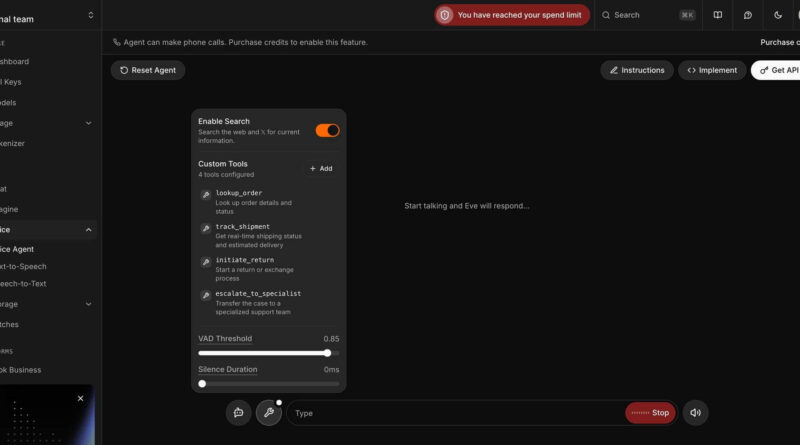This screenshot has height=445, width=800.
Task: Click the Implement button
Action: coord(712,70)
